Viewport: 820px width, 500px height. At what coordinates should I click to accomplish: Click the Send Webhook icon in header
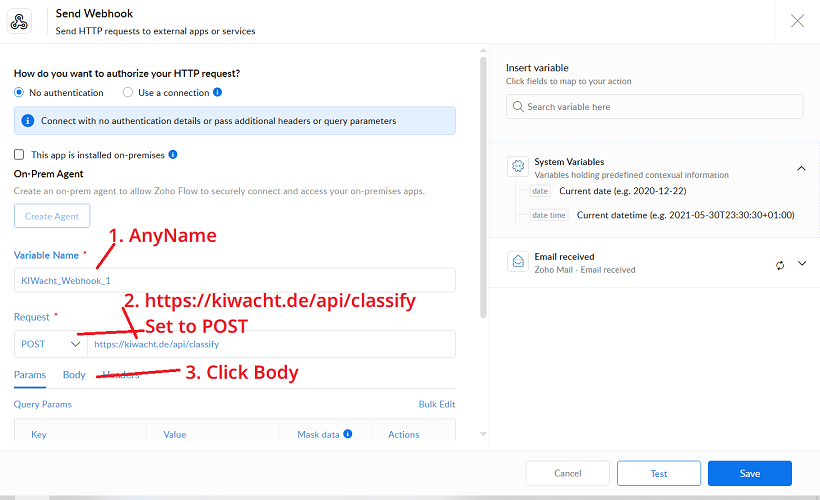20,22
